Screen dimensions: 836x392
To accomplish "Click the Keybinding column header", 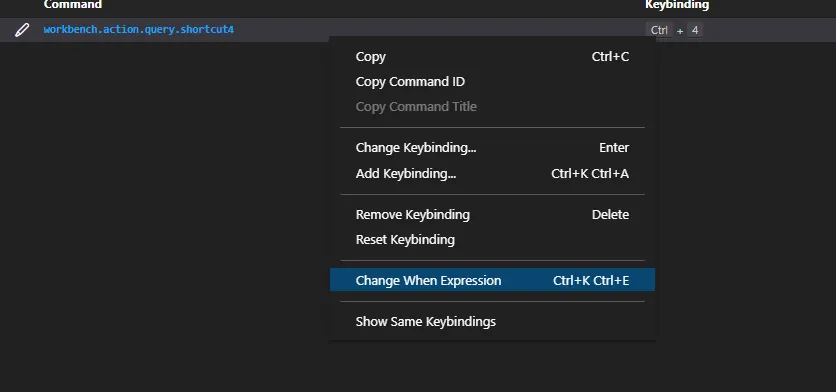I will click(x=677, y=5).
